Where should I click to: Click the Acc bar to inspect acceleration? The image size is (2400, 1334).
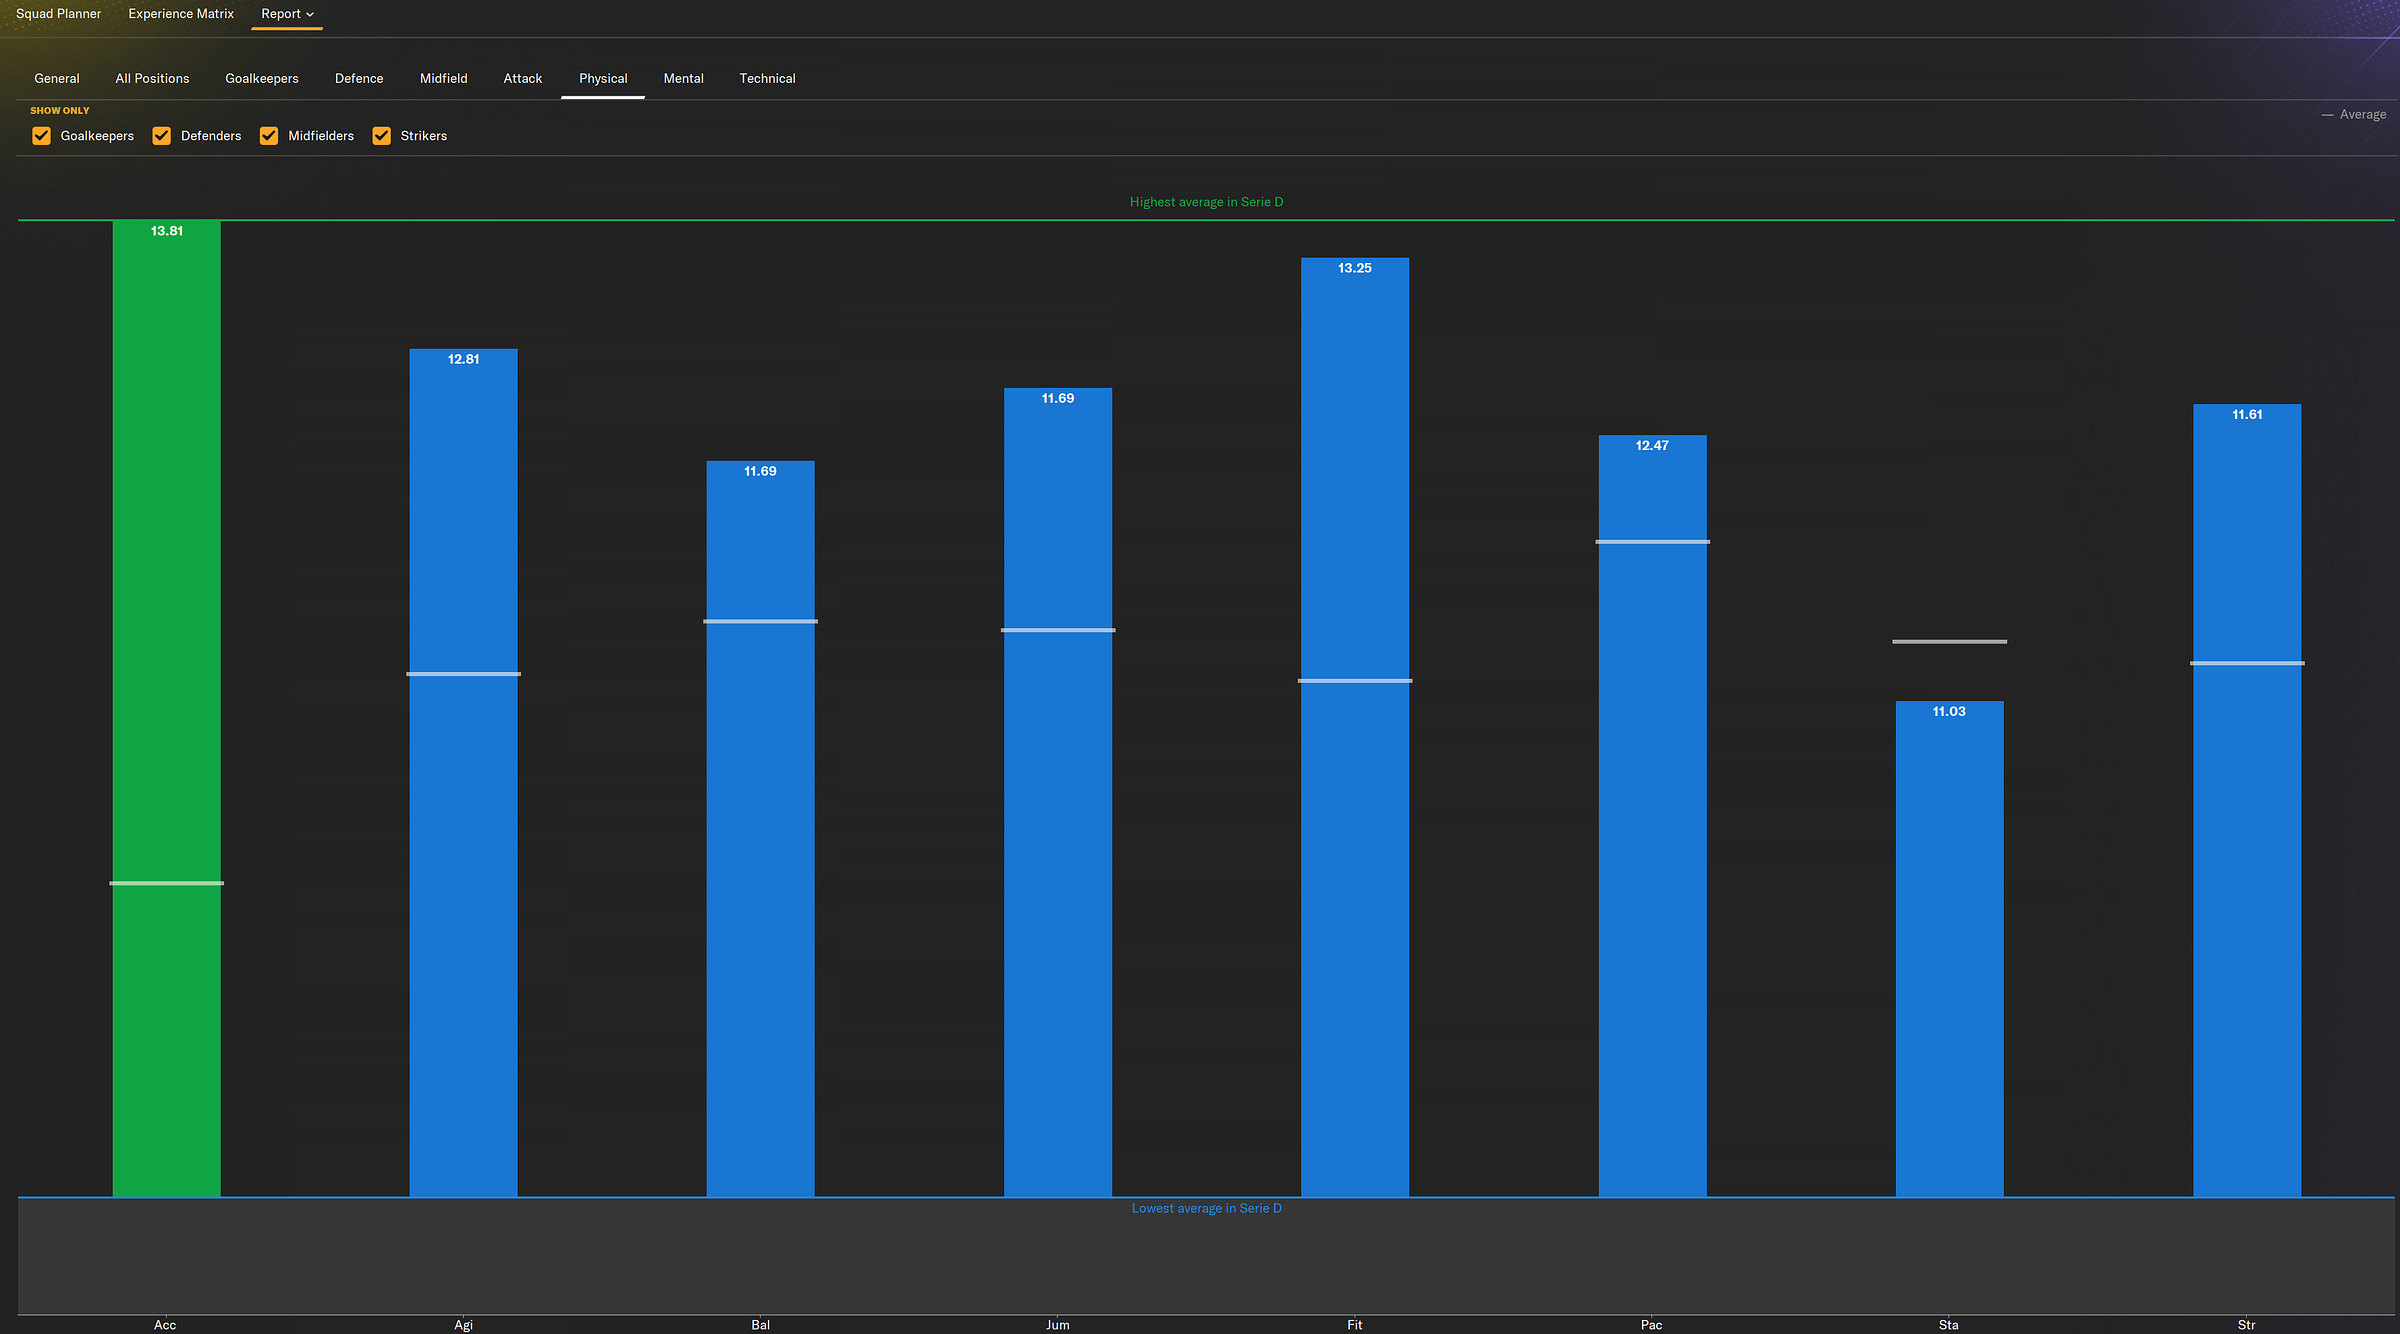tap(164, 706)
